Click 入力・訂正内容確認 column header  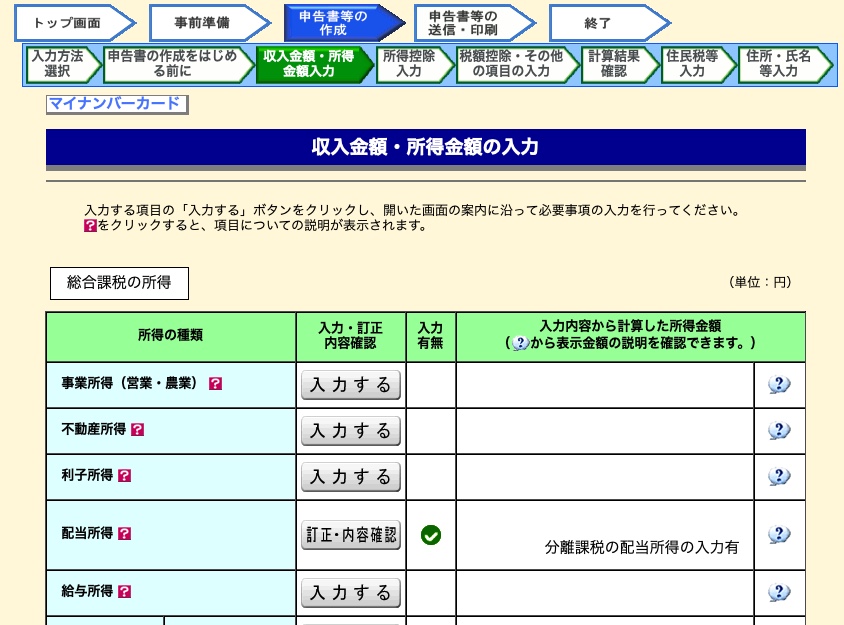(350, 335)
